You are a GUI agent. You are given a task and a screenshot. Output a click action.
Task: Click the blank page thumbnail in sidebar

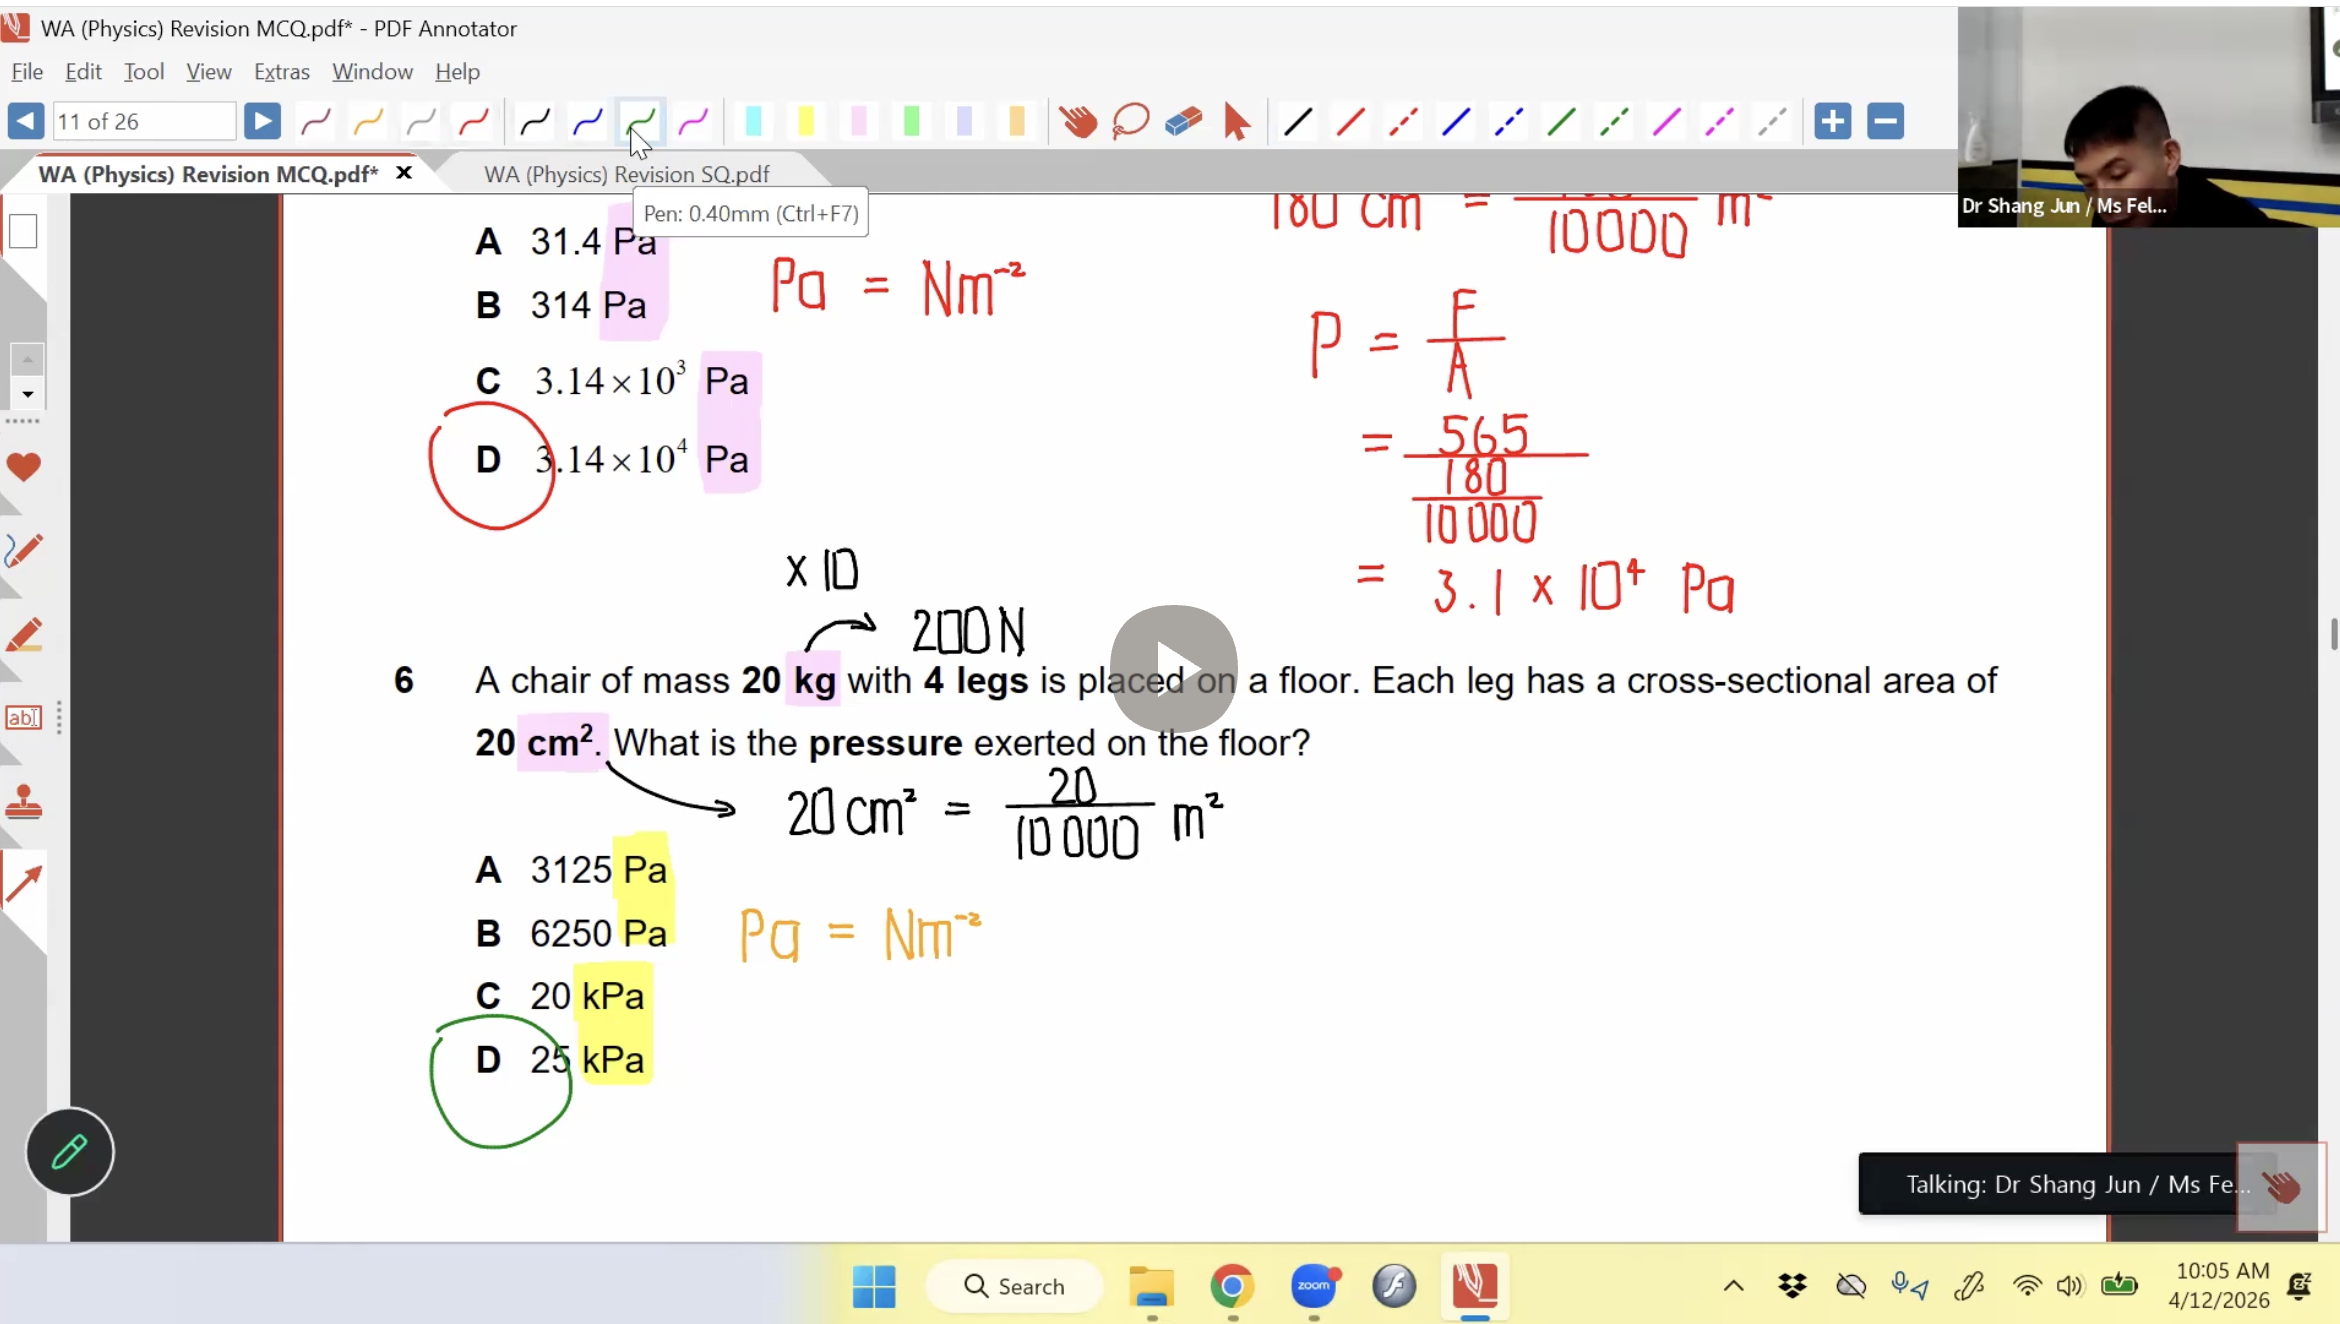click(23, 231)
